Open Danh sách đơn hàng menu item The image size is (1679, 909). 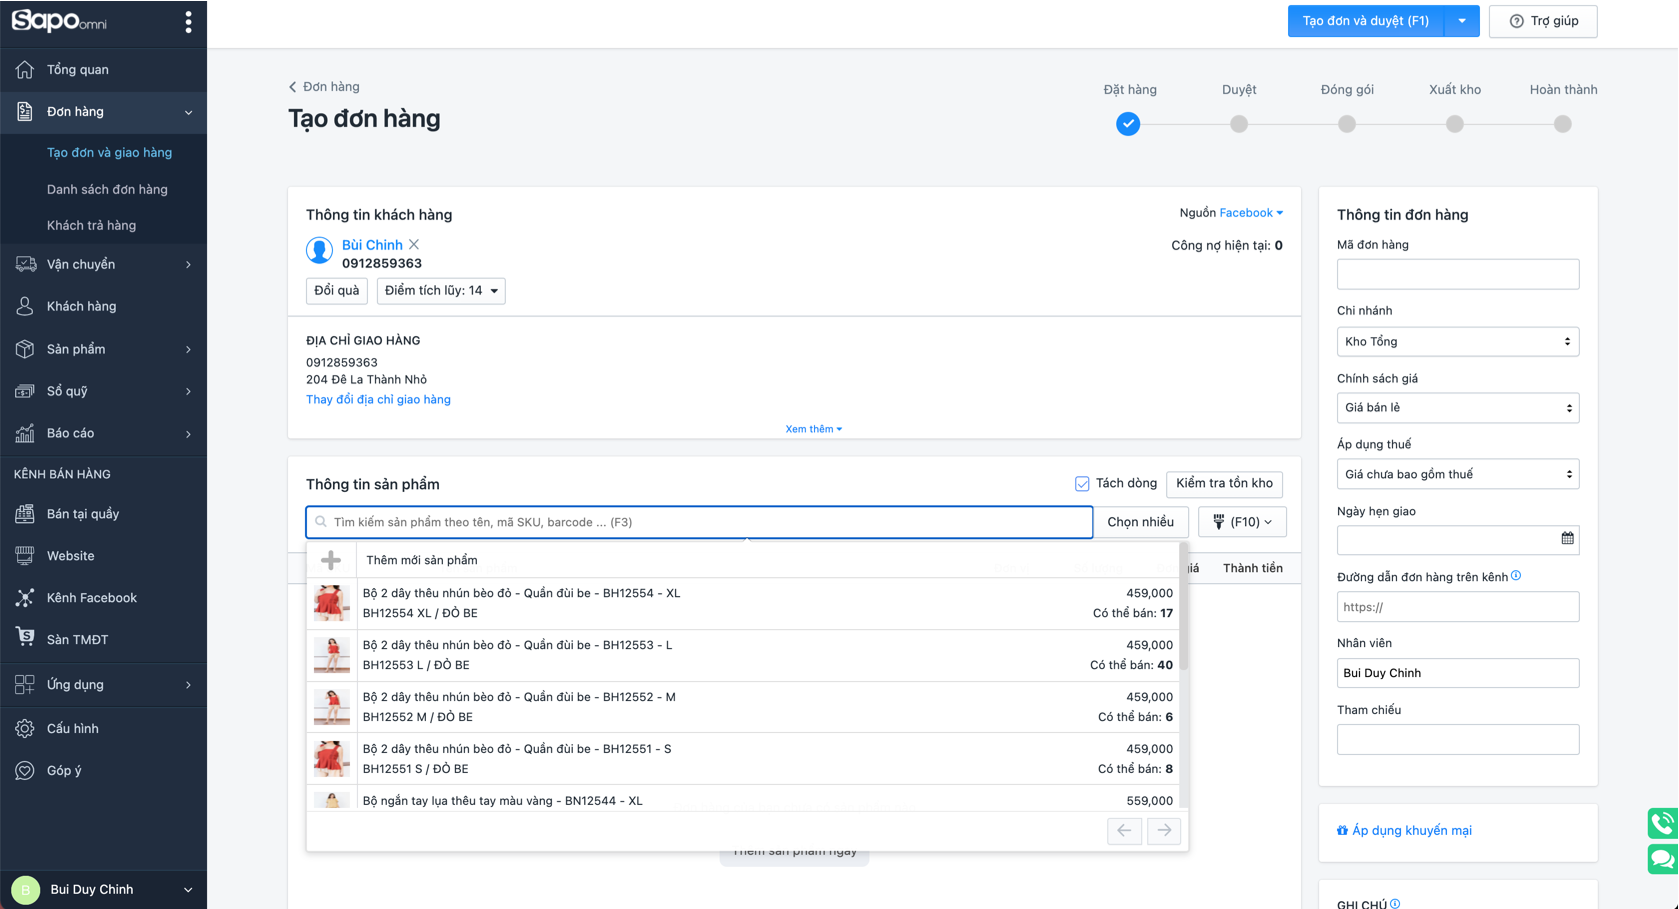[107, 189]
